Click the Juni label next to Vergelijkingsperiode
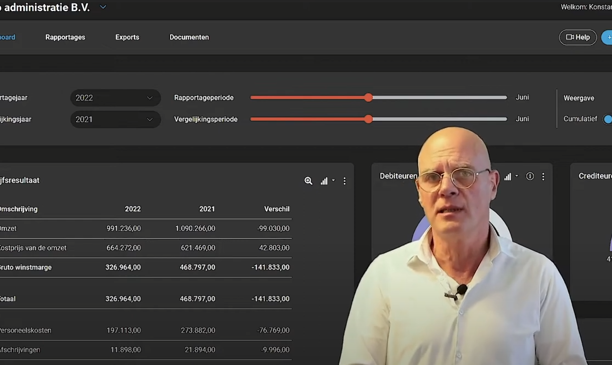Viewport: 612px width, 365px height. pyautogui.click(x=522, y=119)
